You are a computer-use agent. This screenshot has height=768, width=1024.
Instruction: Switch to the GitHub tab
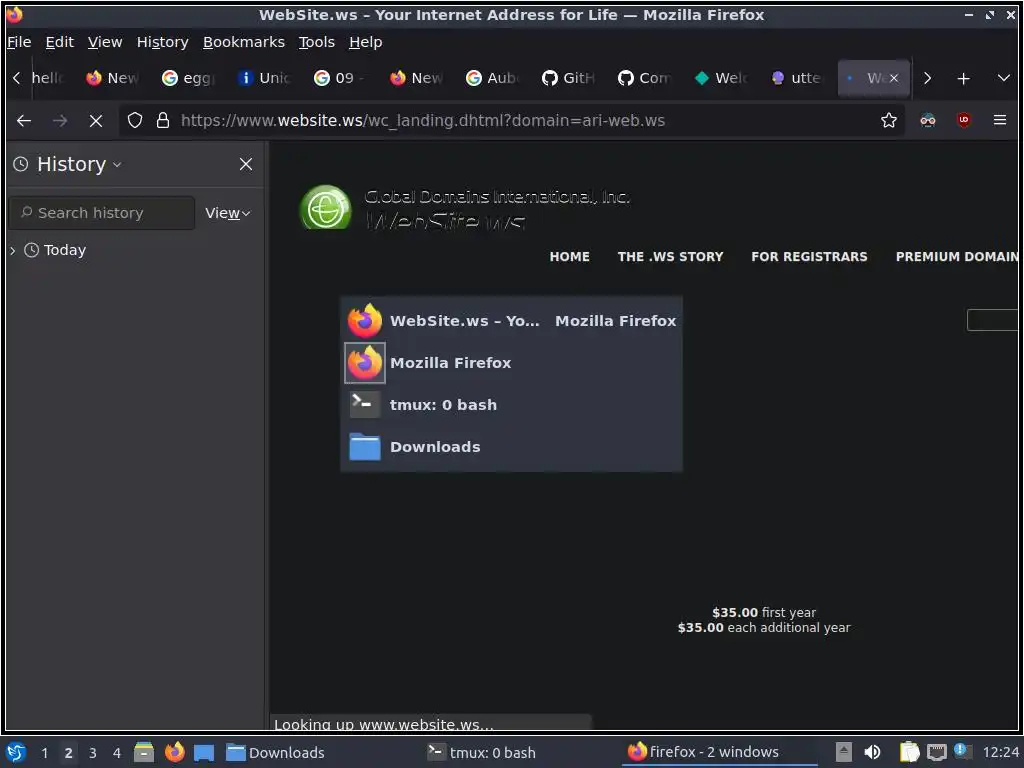tap(568, 78)
